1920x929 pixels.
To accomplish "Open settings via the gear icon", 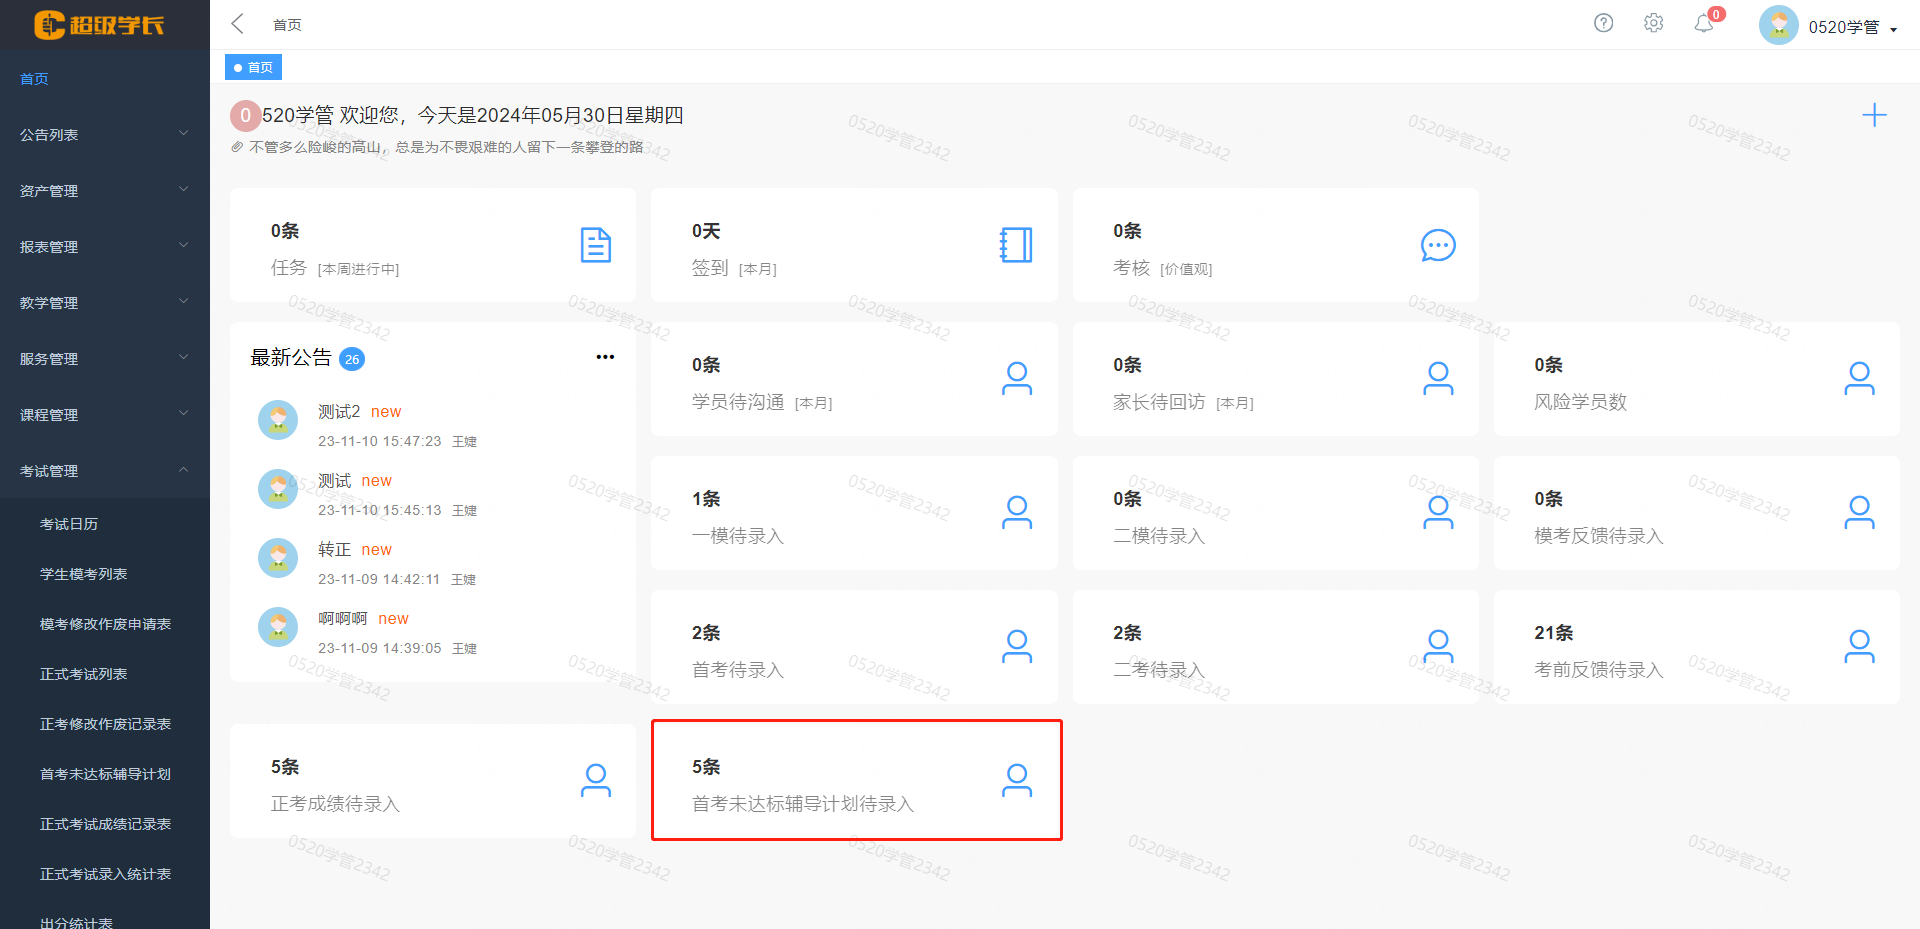I will tap(1653, 23).
